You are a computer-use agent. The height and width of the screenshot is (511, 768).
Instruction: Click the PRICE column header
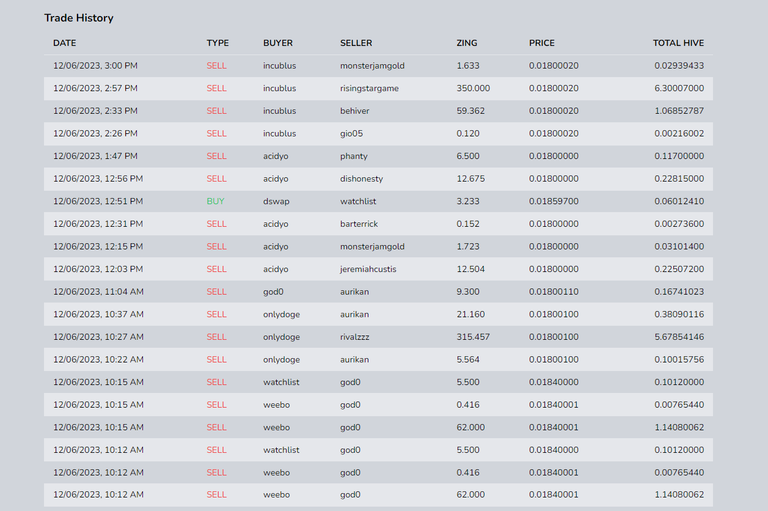(542, 43)
